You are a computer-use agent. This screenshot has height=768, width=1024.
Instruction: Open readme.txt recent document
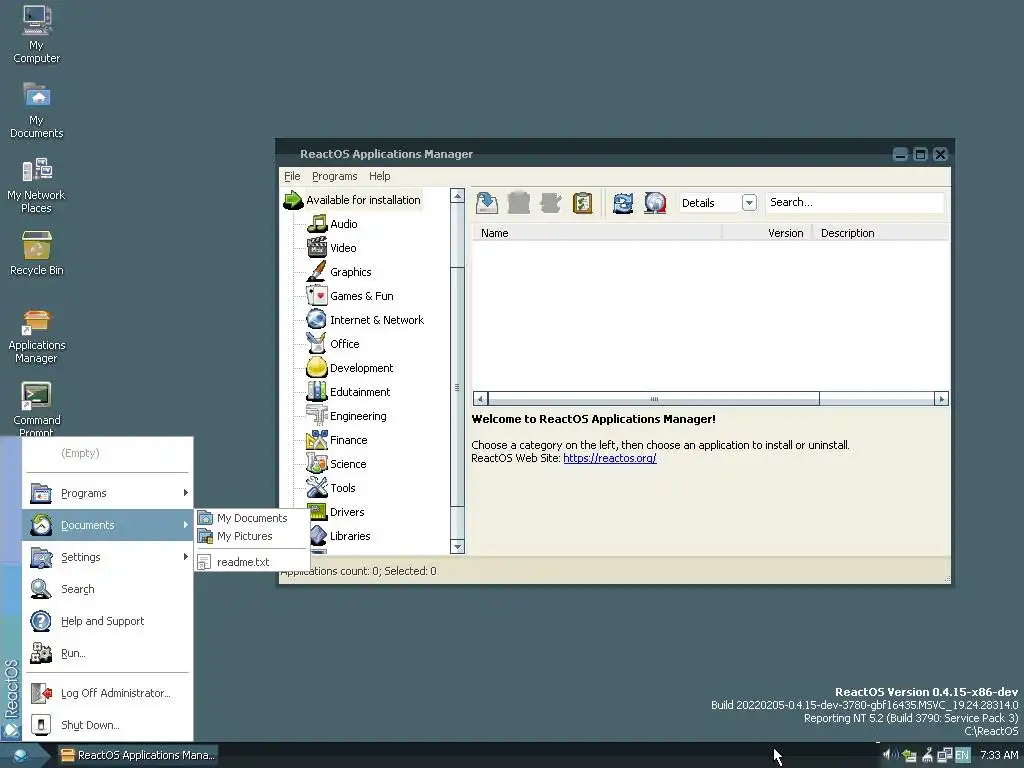pos(252,562)
